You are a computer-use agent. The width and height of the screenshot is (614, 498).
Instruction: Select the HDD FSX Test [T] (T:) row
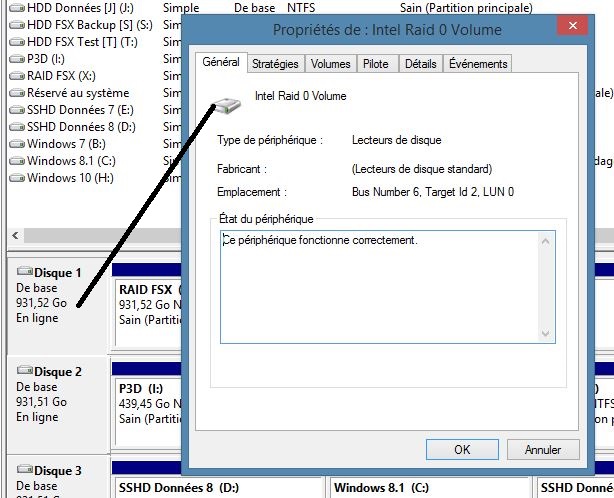pos(95,42)
